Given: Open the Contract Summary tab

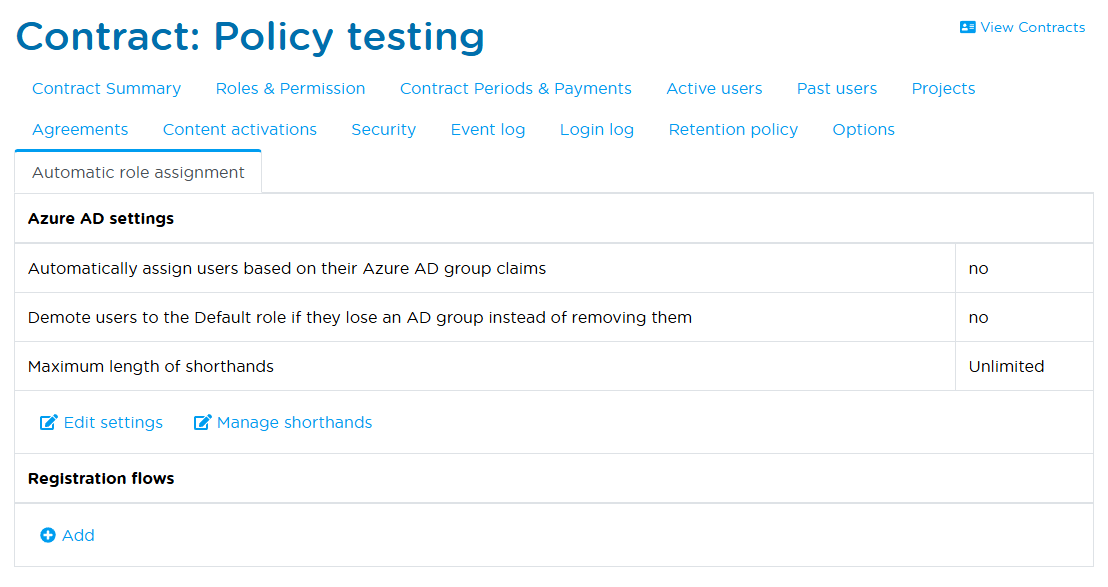Looking at the screenshot, I should [106, 89].
